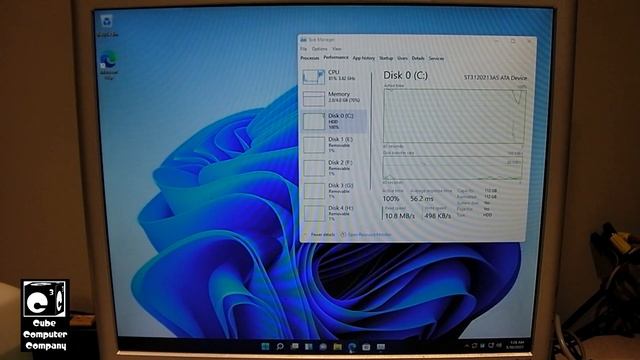Collapse Task Manager with Fewer details
Viewport: 640px width, 360px height.
pyautogui.click(x=320, y=235)
